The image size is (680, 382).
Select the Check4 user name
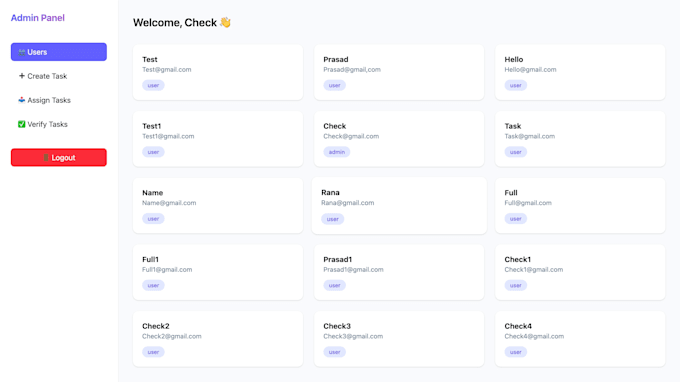[x=518, y=326]
